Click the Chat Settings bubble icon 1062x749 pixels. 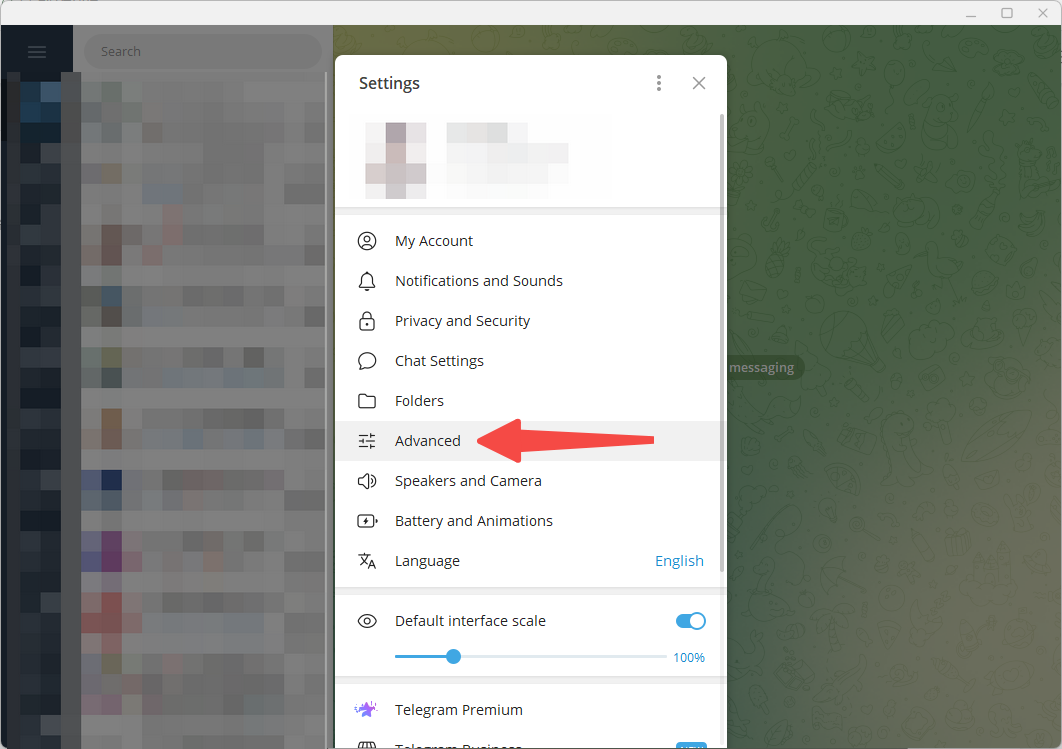pyautogui.click(x=367, y=361)
